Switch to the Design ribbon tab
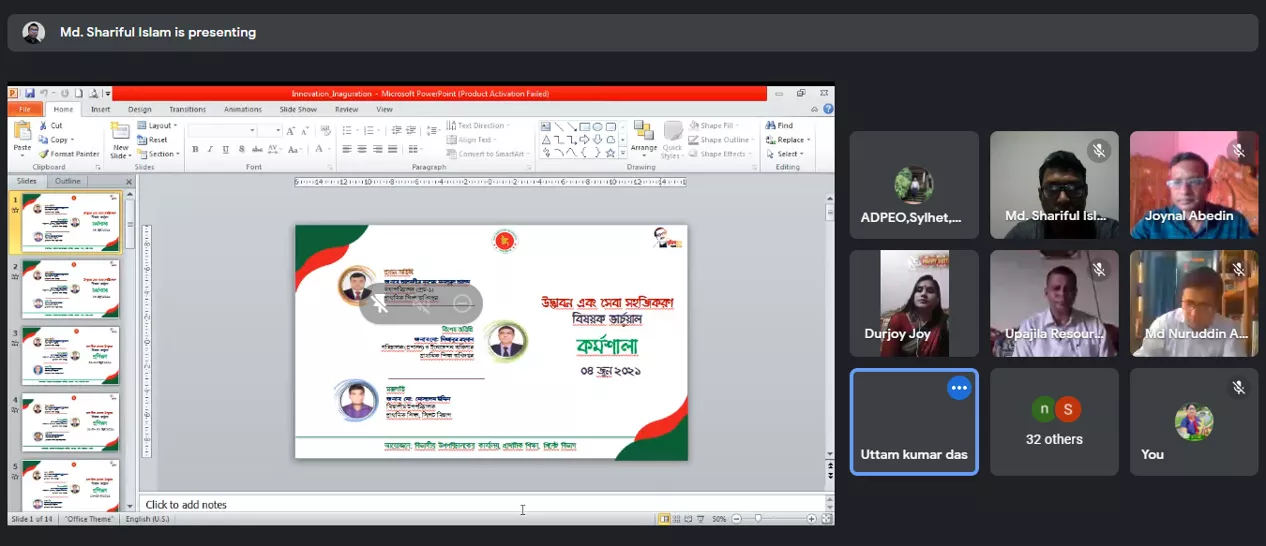The height and width of the screenshot is (546, 1266). click(x=140, y=109)
